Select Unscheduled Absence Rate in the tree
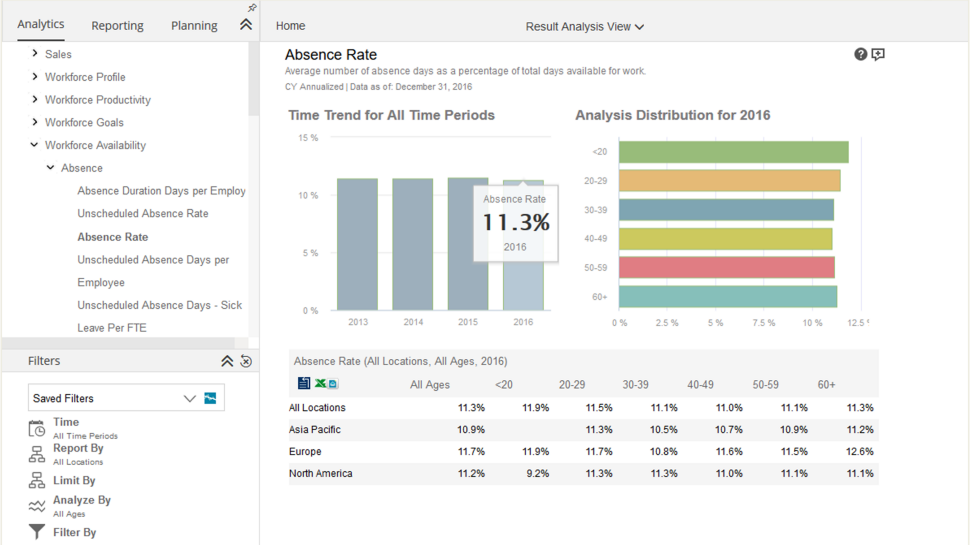The height and width of the screenshot is (545, 971). coord(142,213)
